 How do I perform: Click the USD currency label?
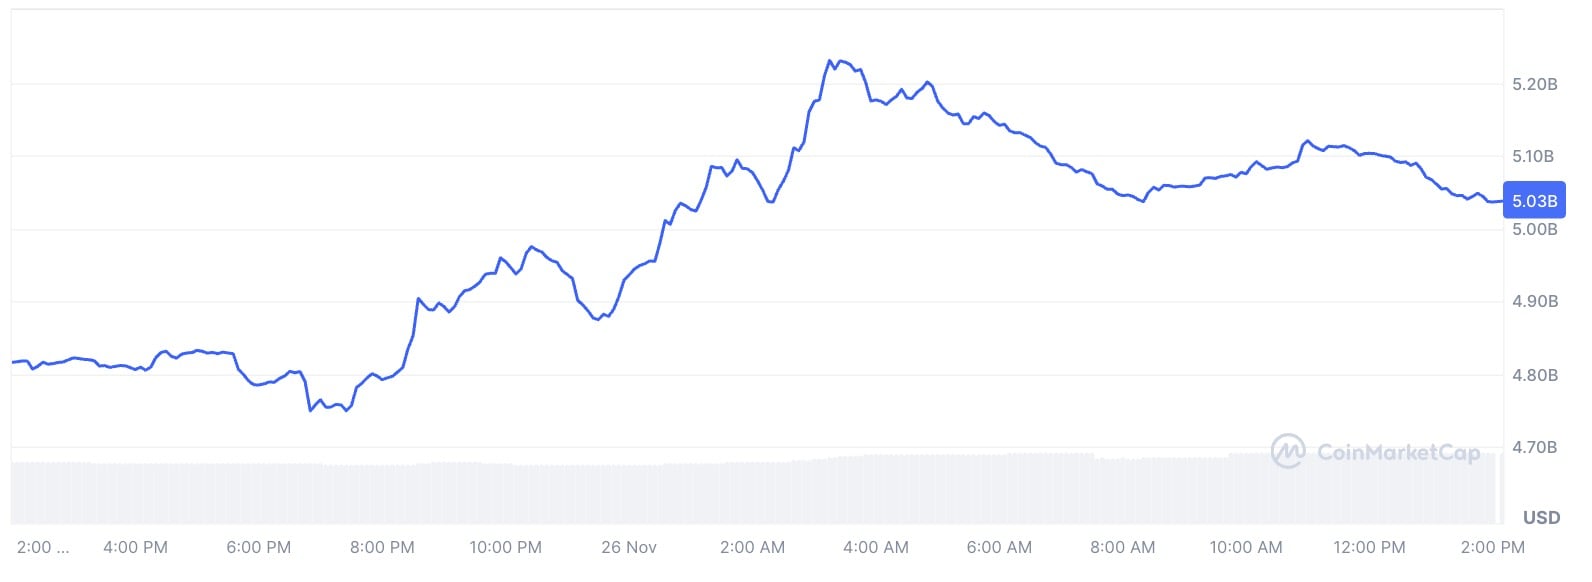(1541, 517)
